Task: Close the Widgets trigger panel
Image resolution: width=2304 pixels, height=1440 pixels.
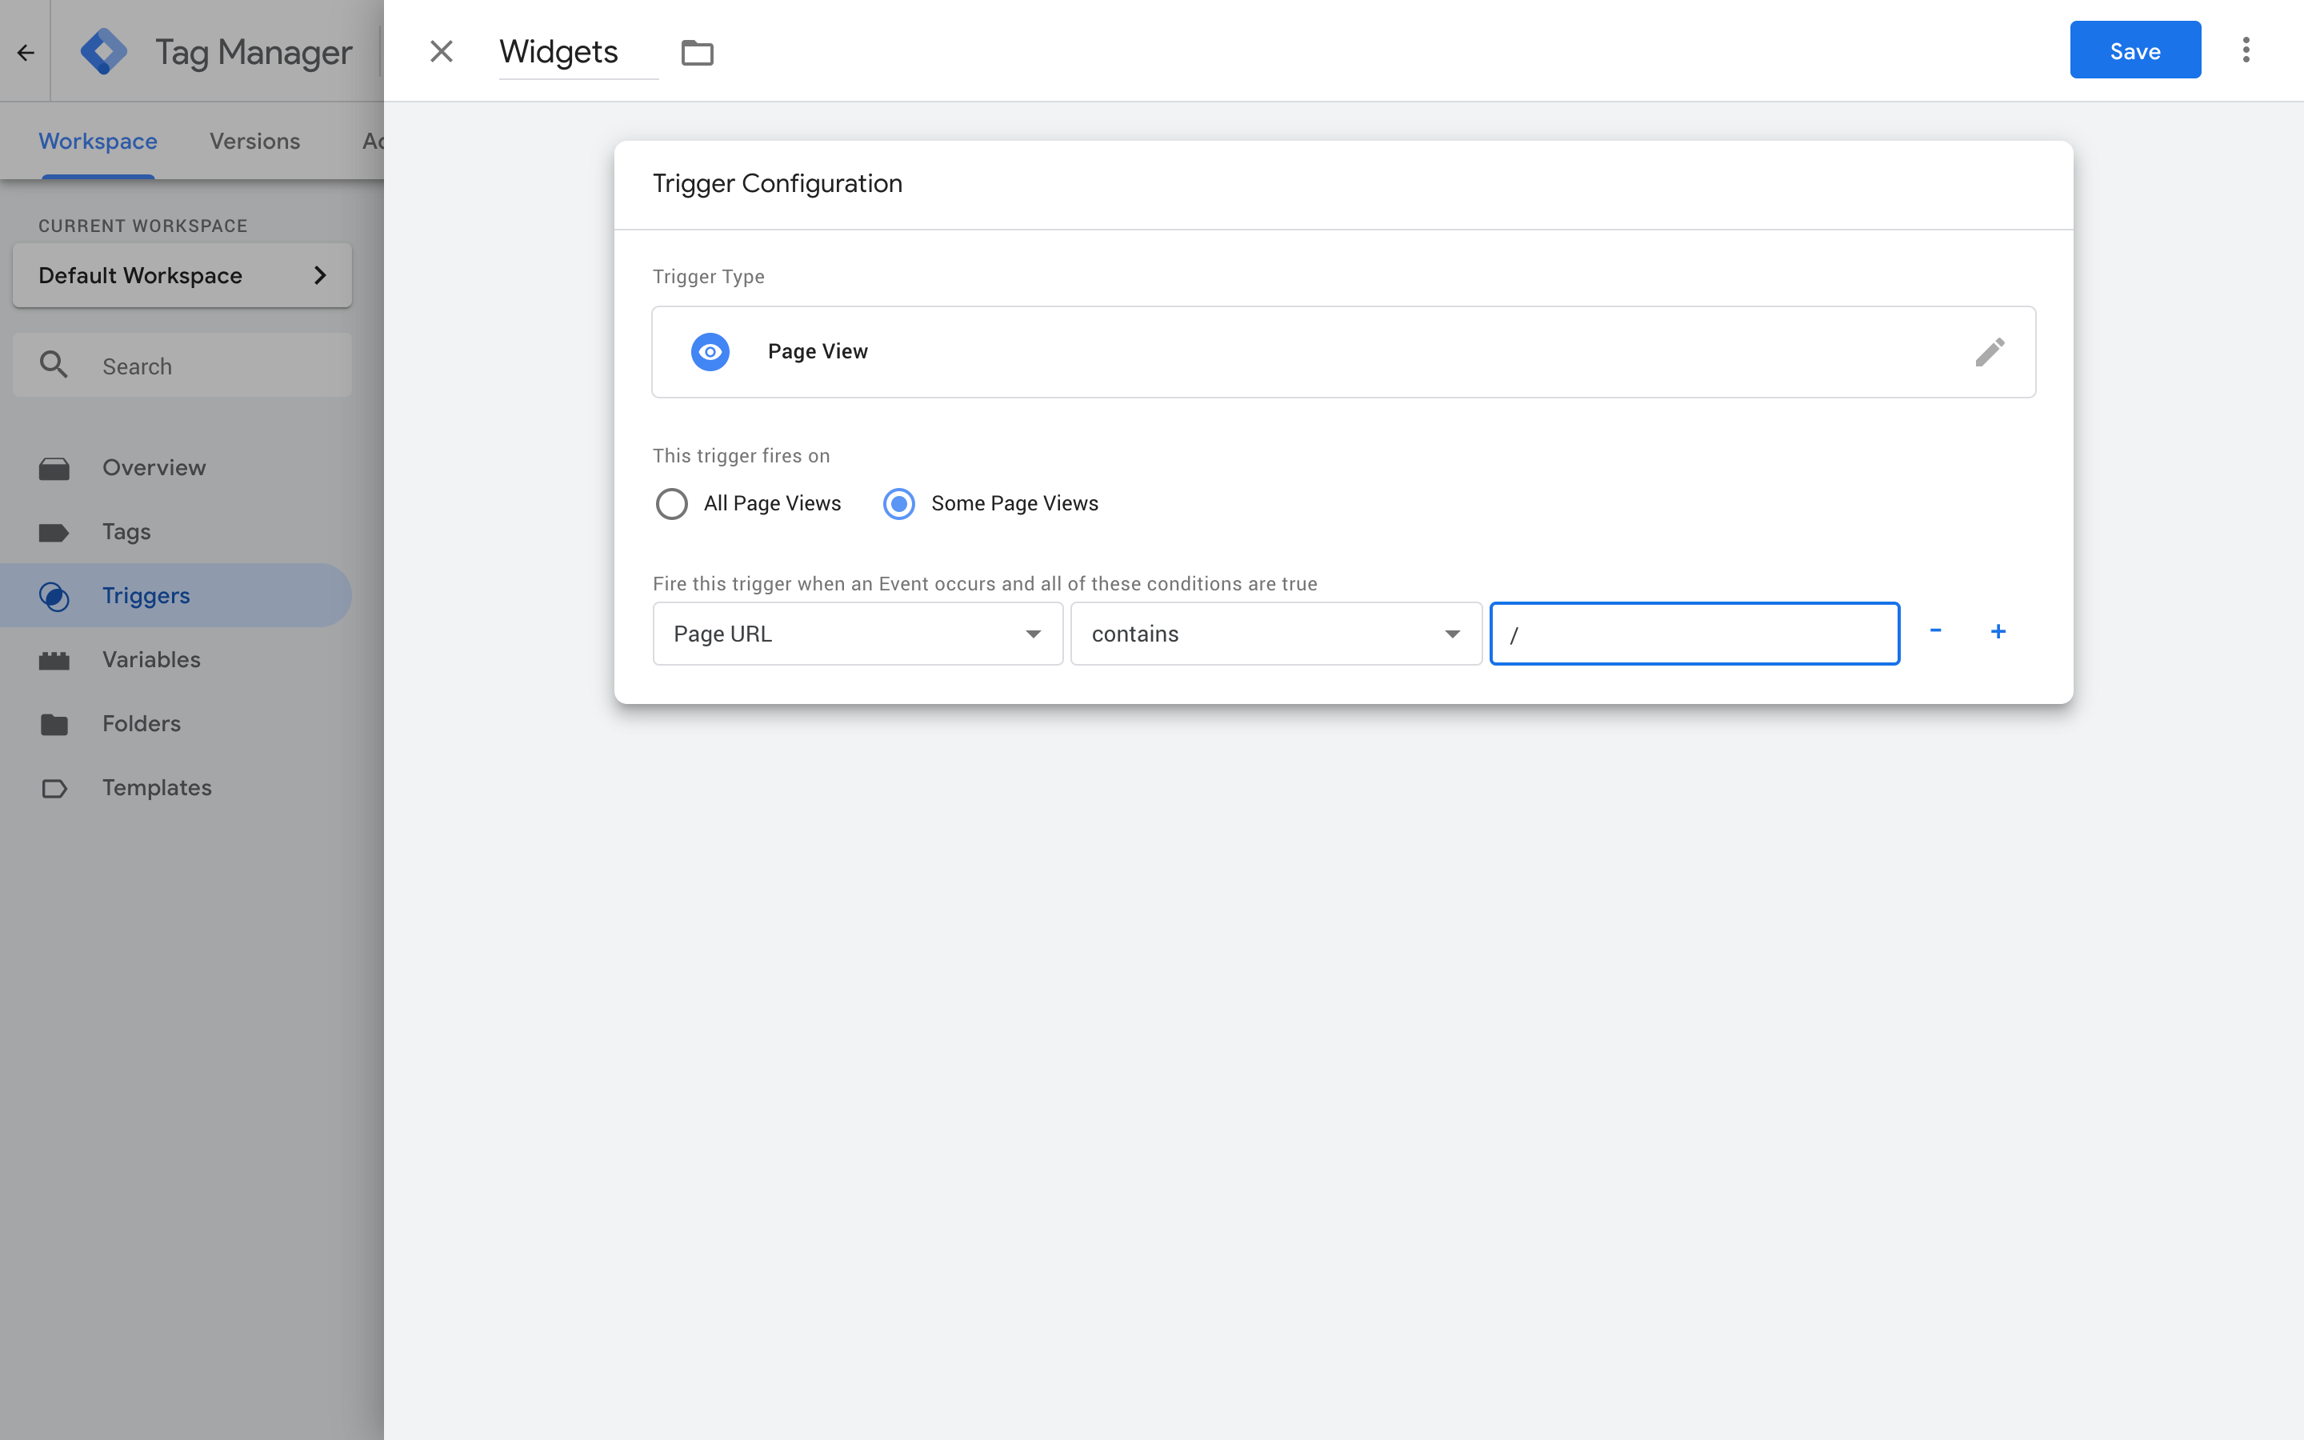Action: coord(441,52)
